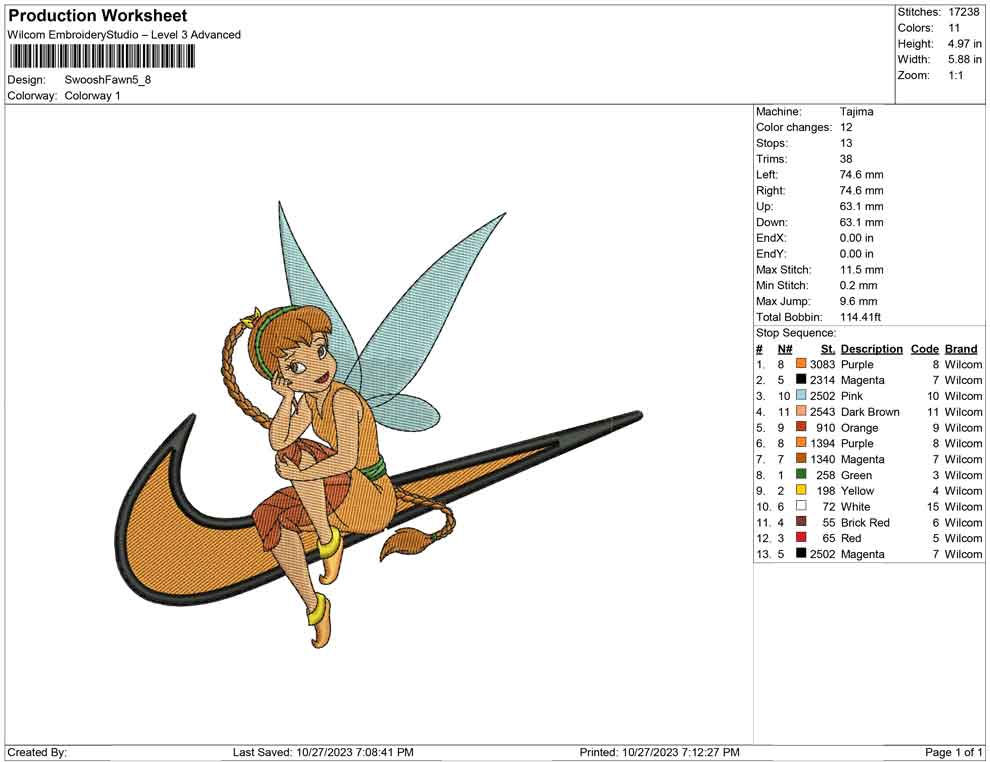Click the Min Stitch value 0.2 mm
Screen dimensions: 990x762
(x=858, y=285)
